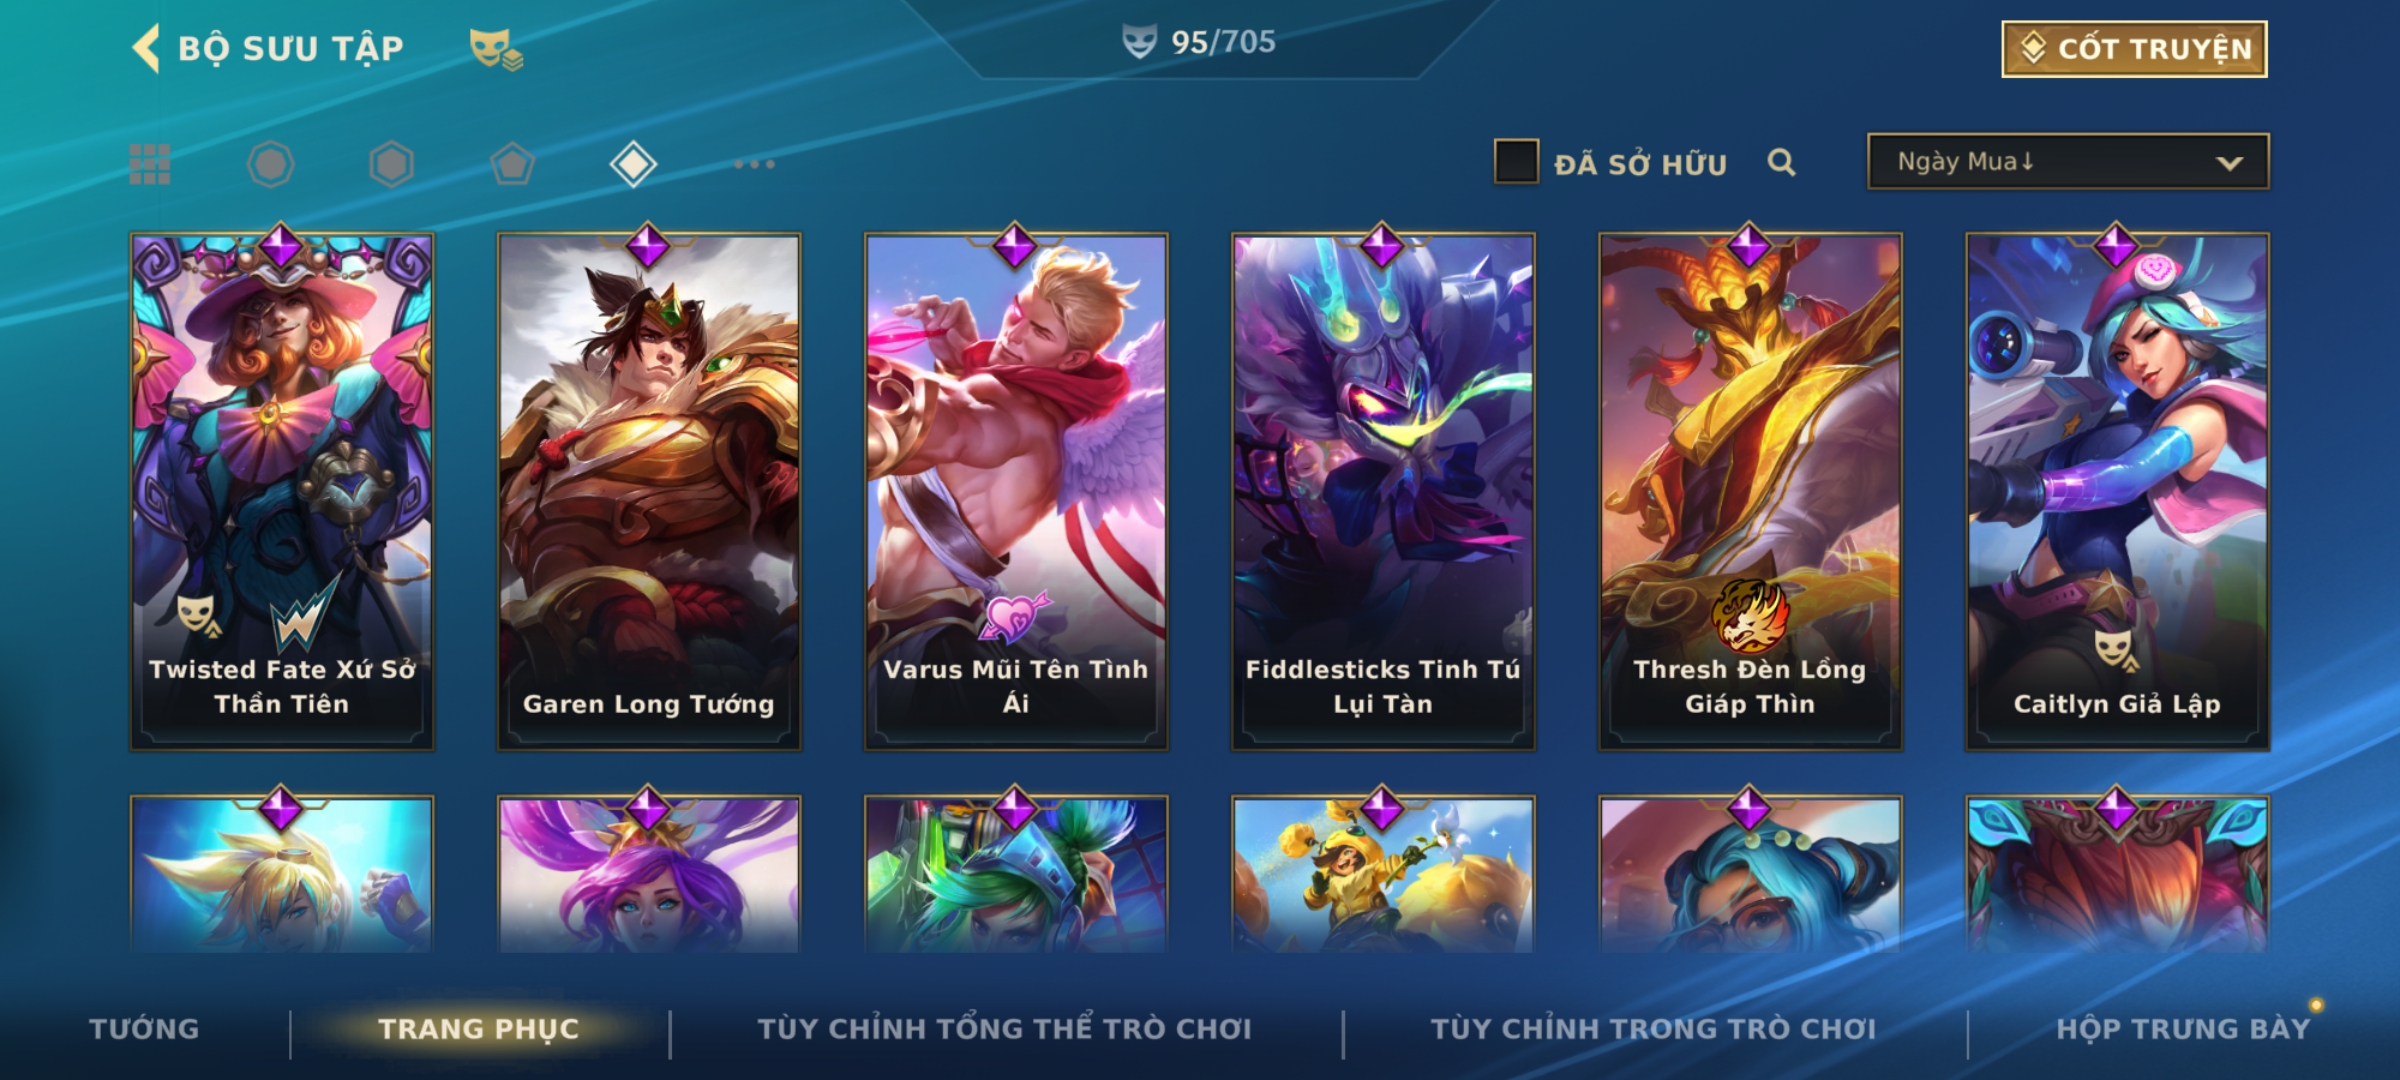Click the Cốt Truyện button
2400x1080 pixels.
(x=2134, y=49)
